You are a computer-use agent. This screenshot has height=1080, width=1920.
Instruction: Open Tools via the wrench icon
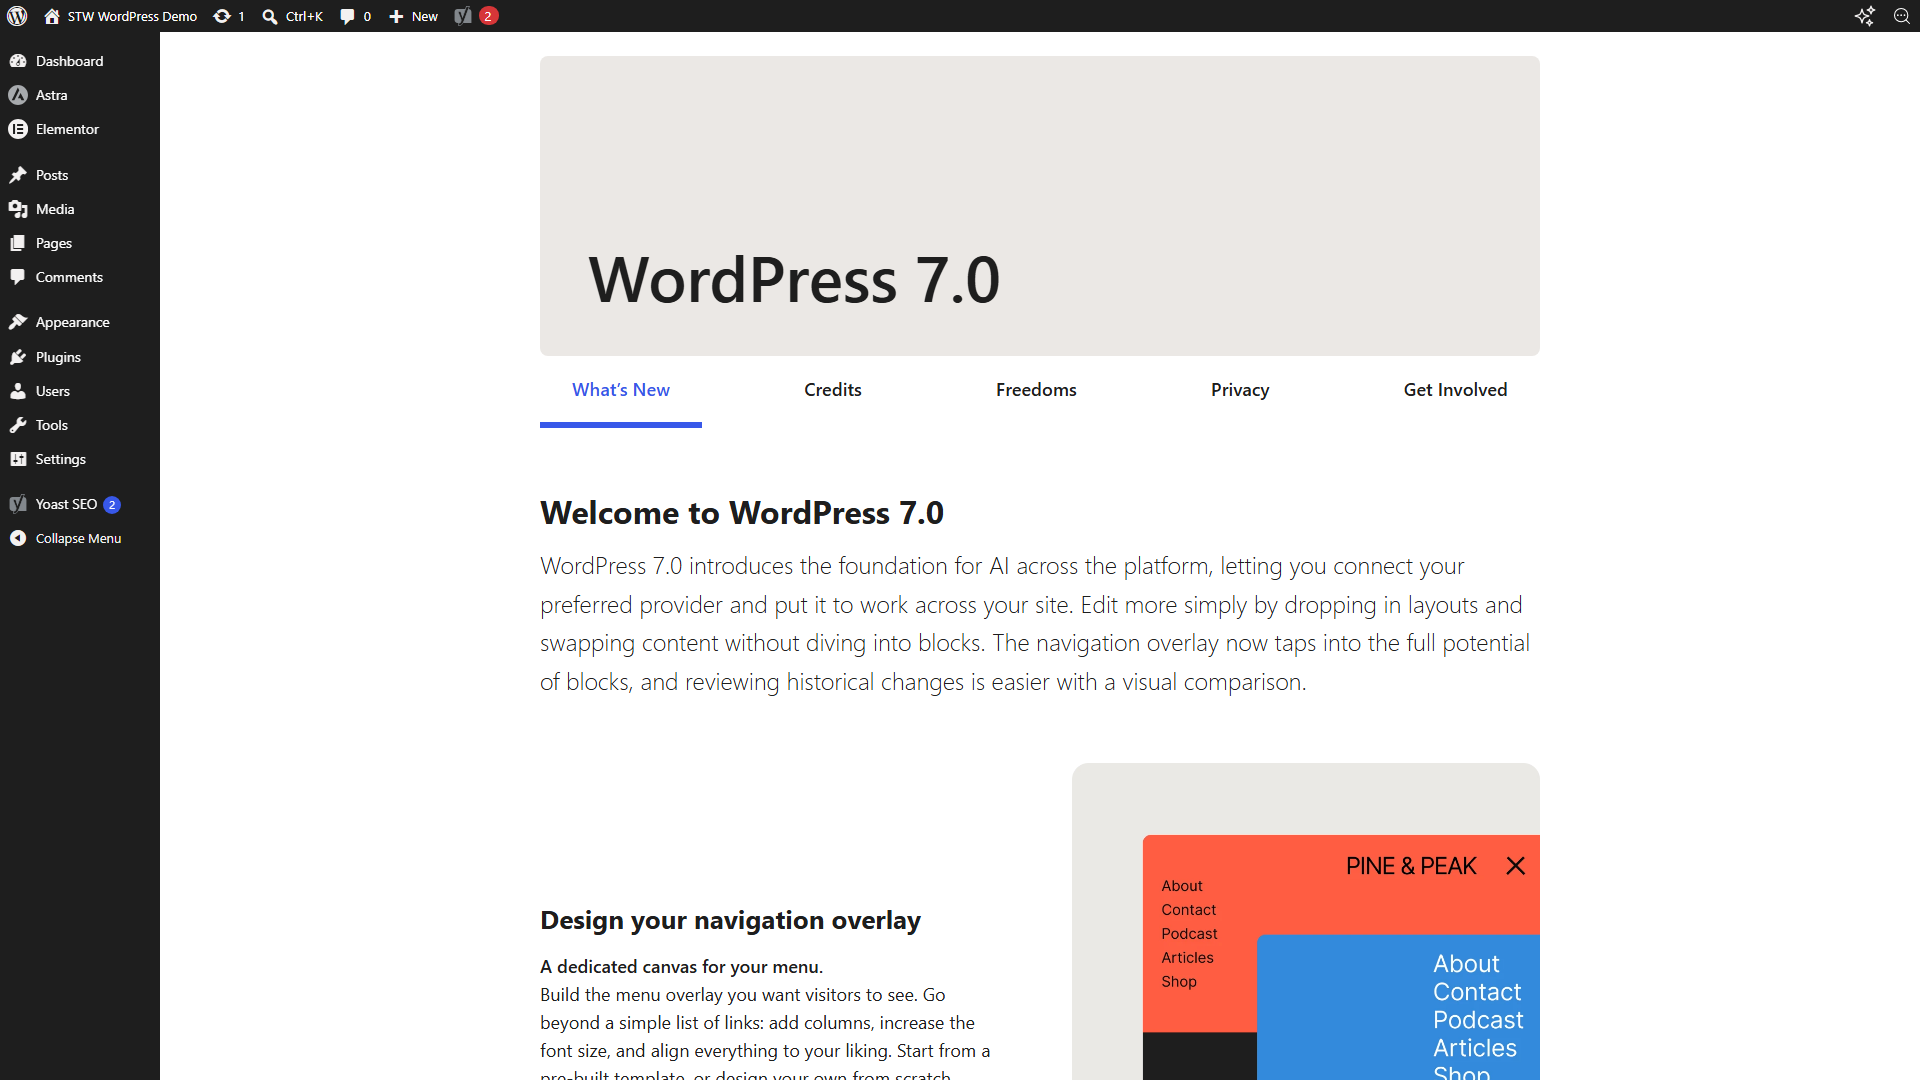click(x=18, y=425)
